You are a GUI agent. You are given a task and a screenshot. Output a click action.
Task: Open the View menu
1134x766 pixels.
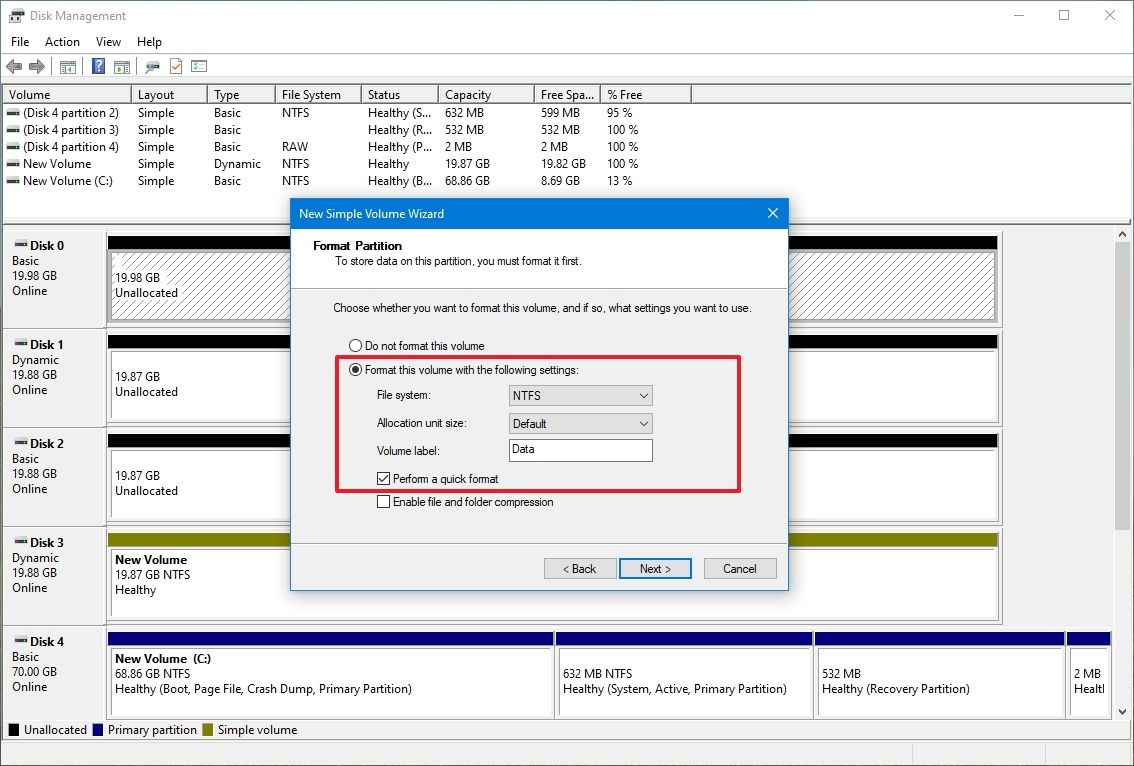pos(108,42)
